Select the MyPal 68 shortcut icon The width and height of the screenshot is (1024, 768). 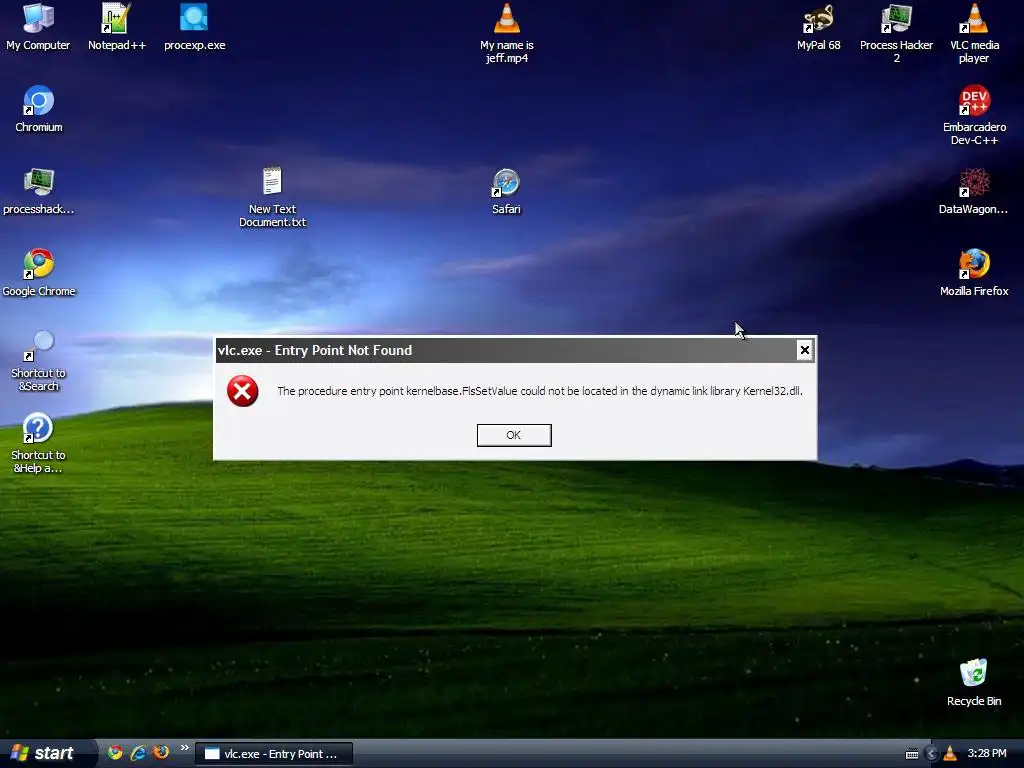[x=818, y=27]
